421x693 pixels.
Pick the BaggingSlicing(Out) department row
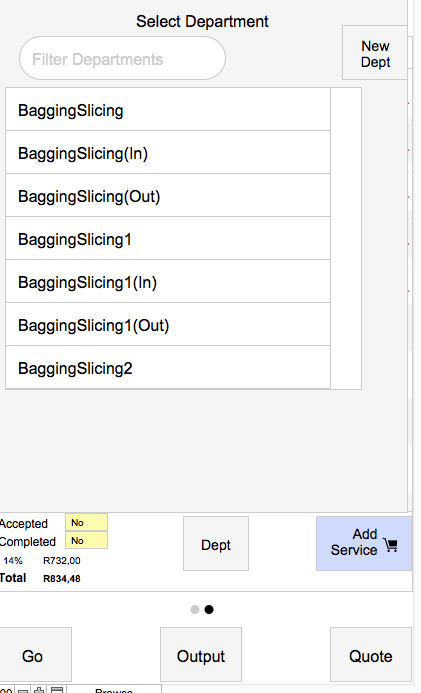pos(168,195)
